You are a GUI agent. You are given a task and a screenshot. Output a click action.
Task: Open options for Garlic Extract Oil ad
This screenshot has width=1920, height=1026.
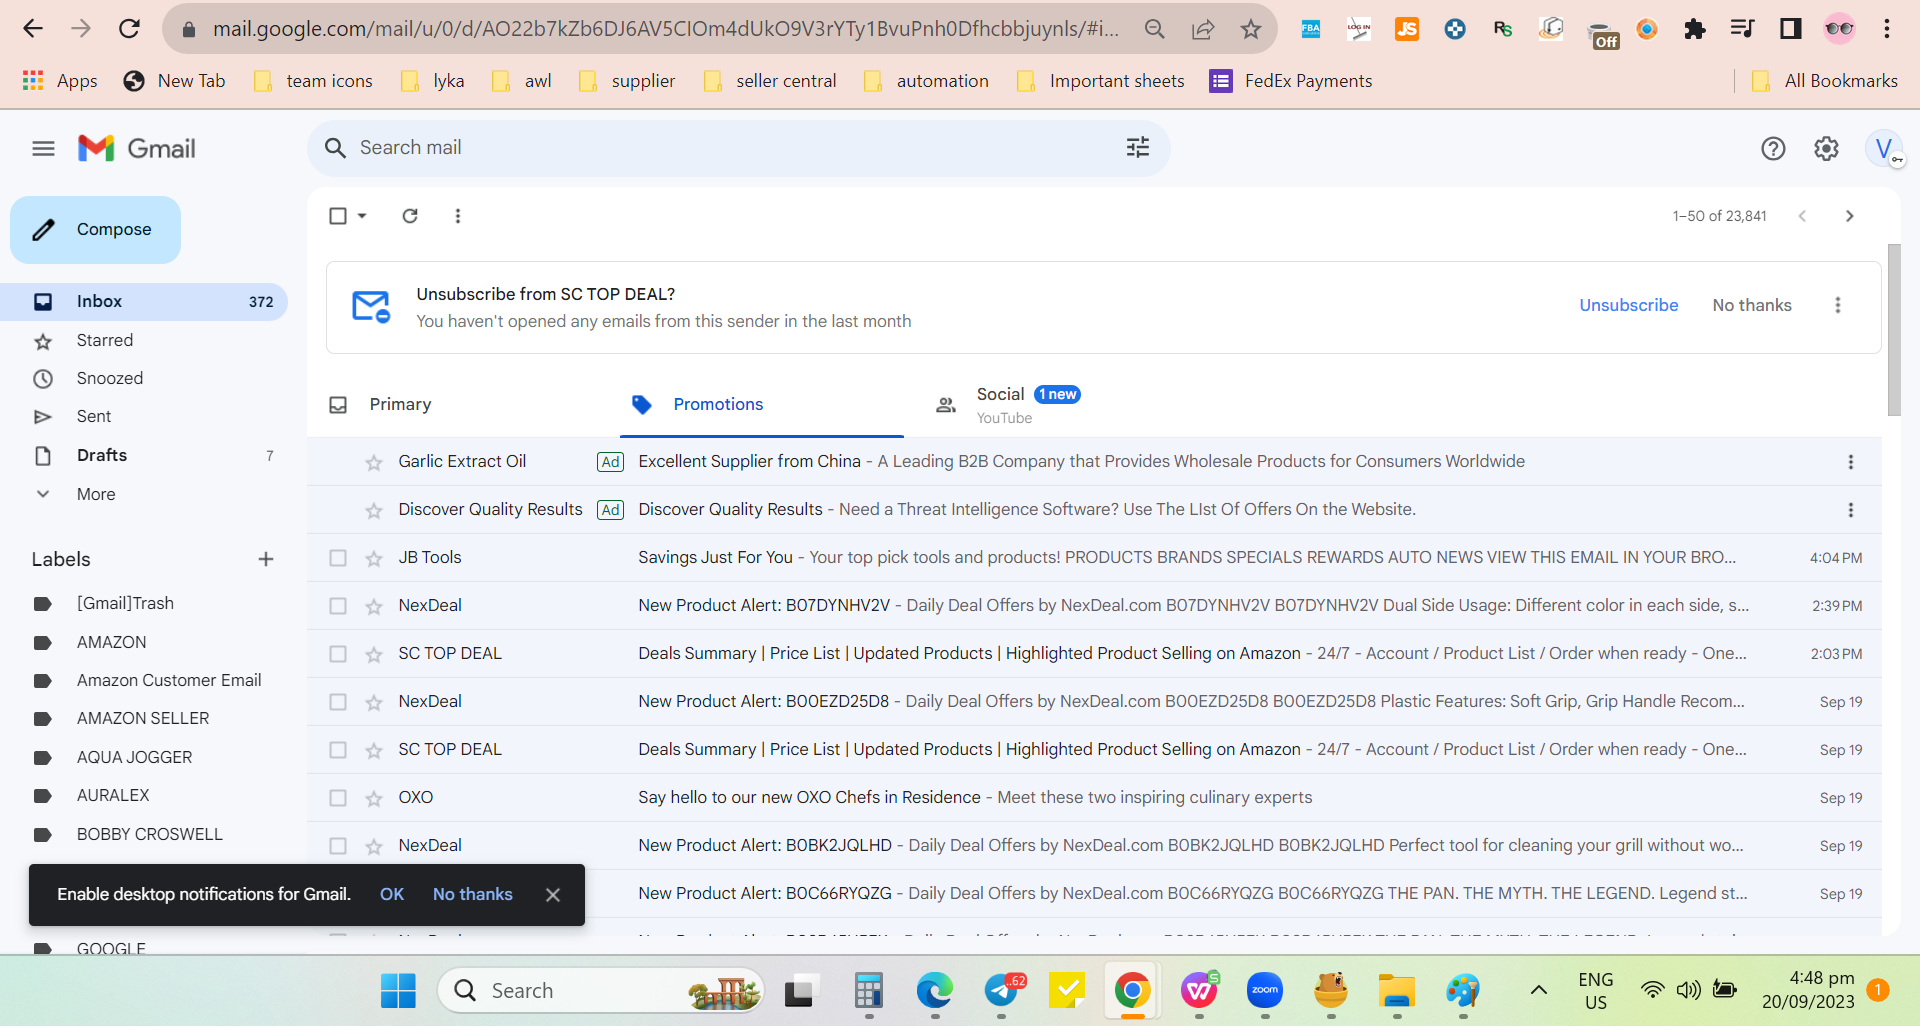(x=1850, y=462)
